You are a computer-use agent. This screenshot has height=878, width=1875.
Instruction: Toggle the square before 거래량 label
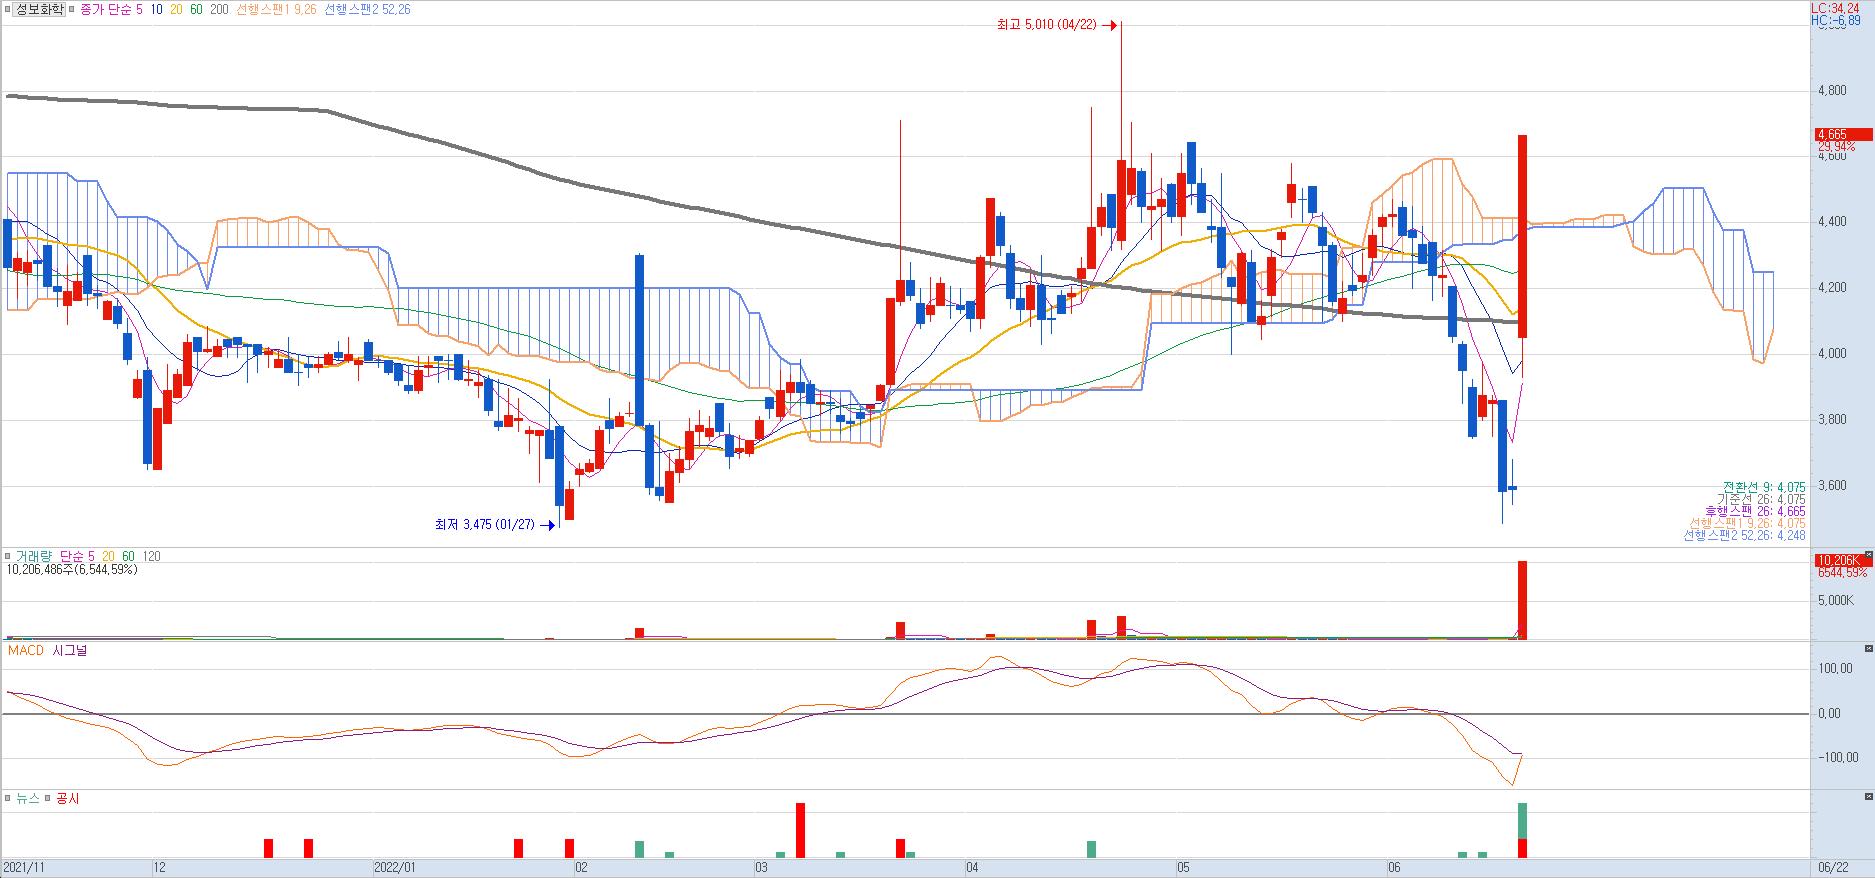point(8,556)
